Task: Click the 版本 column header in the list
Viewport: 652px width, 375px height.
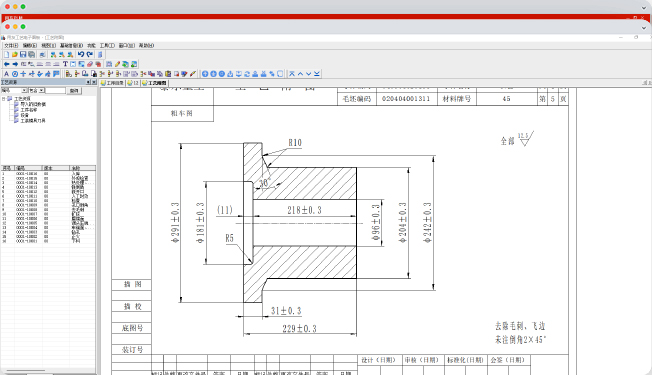Action: (55, 168)
